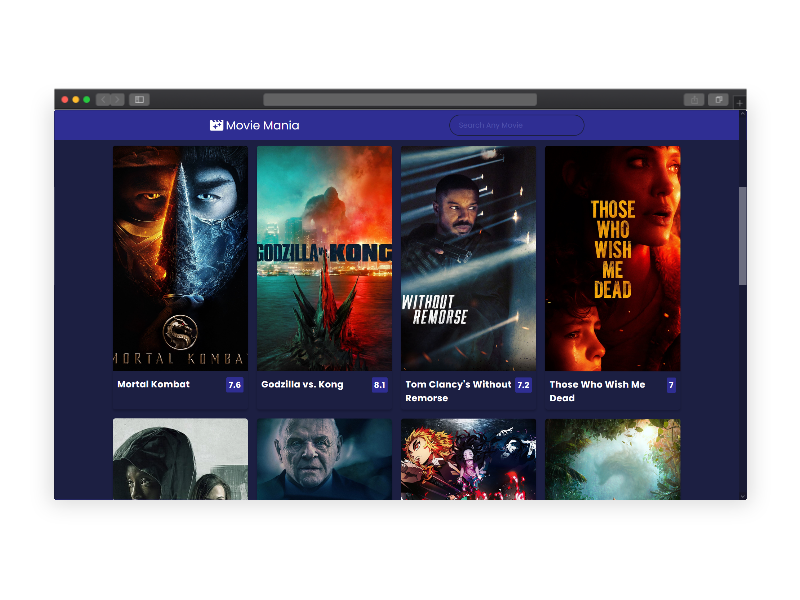Close the window with the red button
The width and height of the screenshot is (800, 600).
click(65, 99)
